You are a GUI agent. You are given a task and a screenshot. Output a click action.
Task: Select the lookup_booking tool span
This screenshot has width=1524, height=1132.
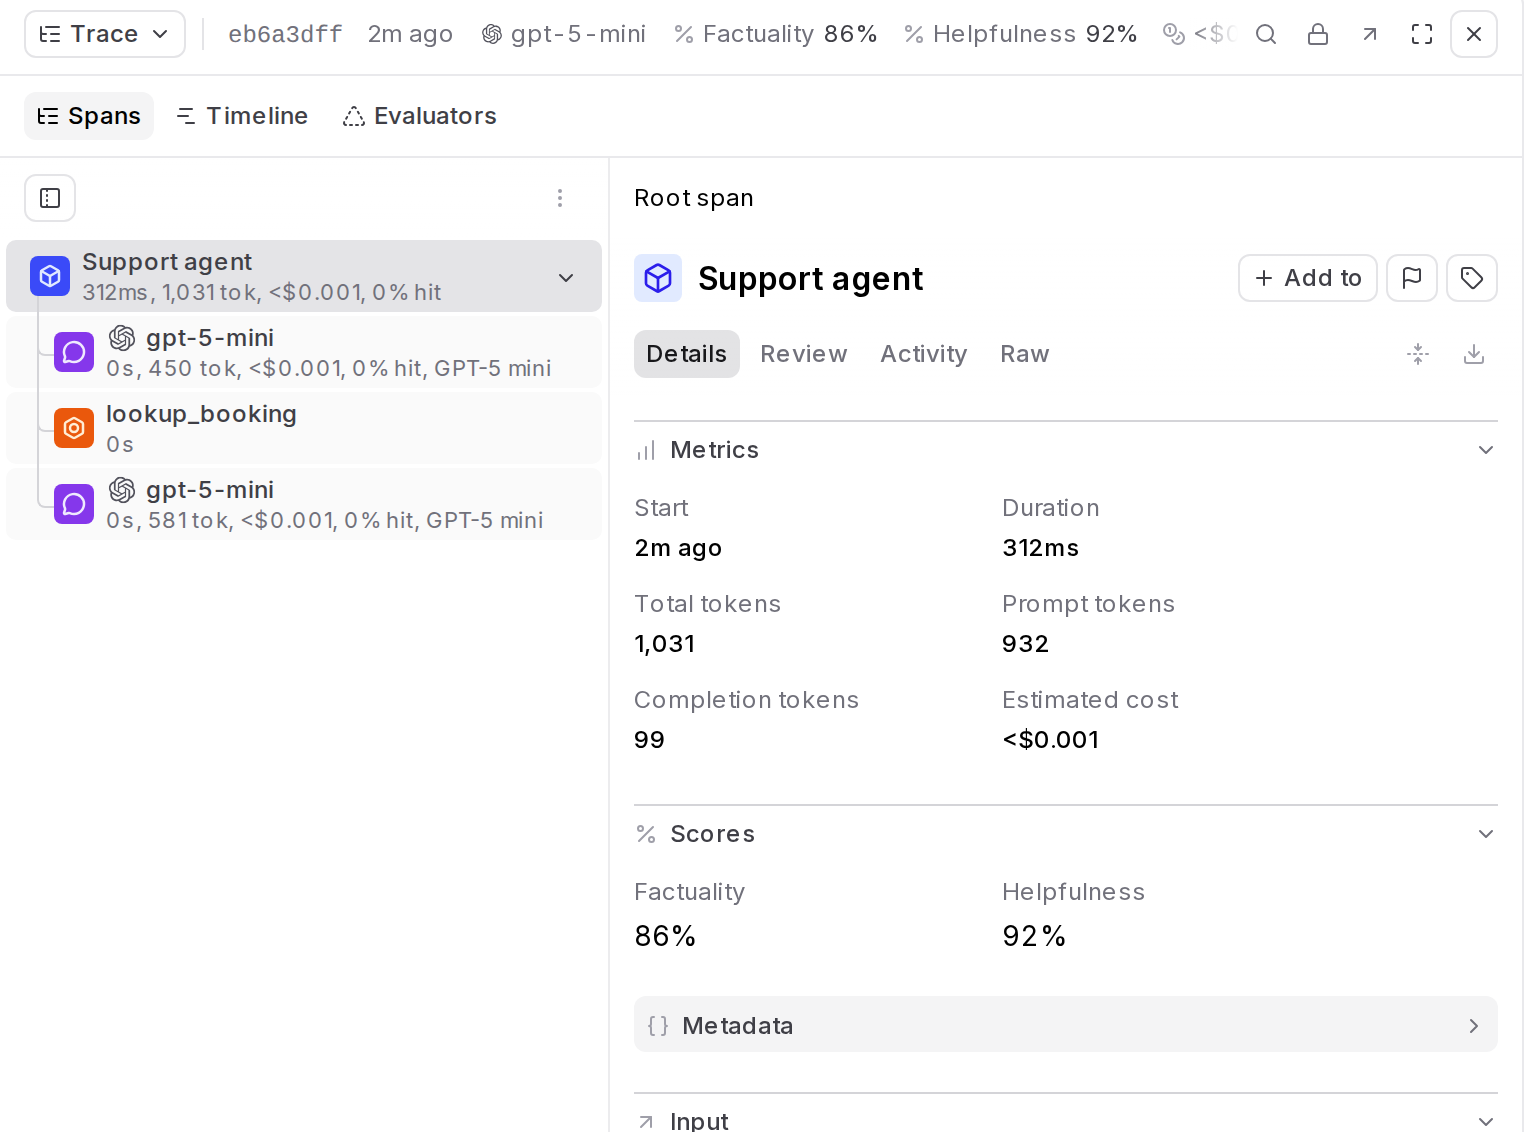[304, 428]
